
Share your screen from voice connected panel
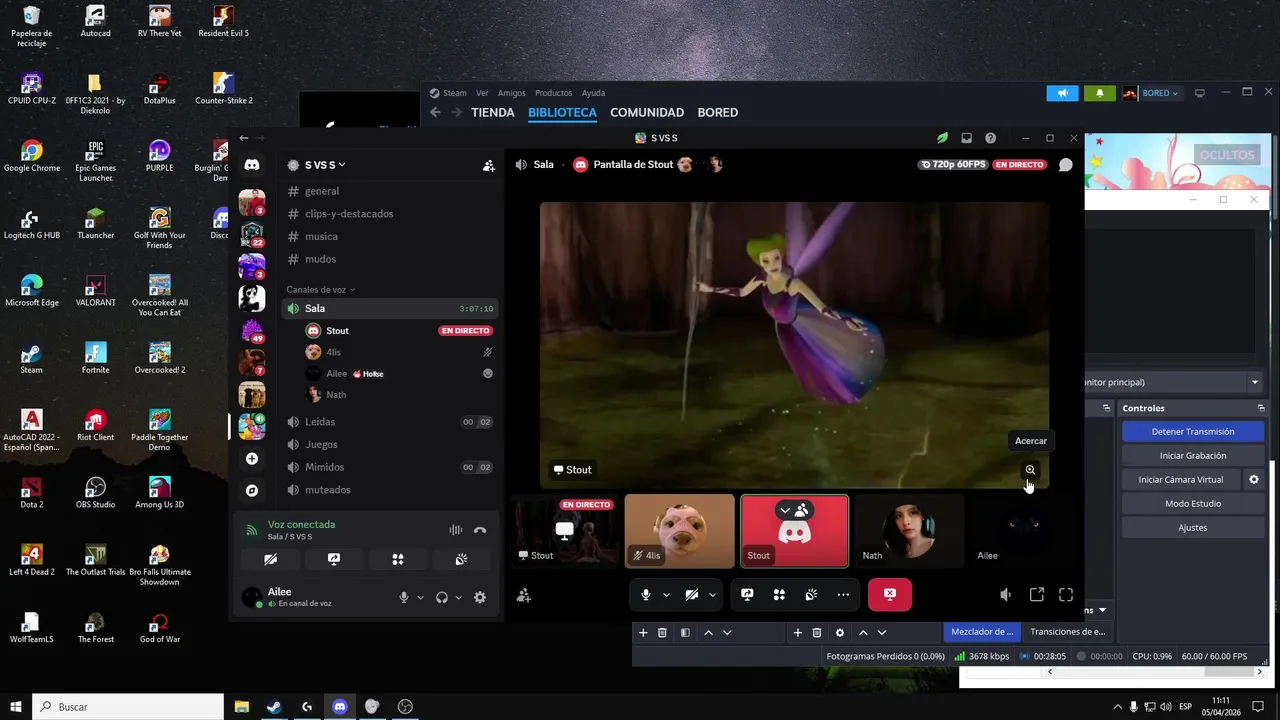click(334, 559)
